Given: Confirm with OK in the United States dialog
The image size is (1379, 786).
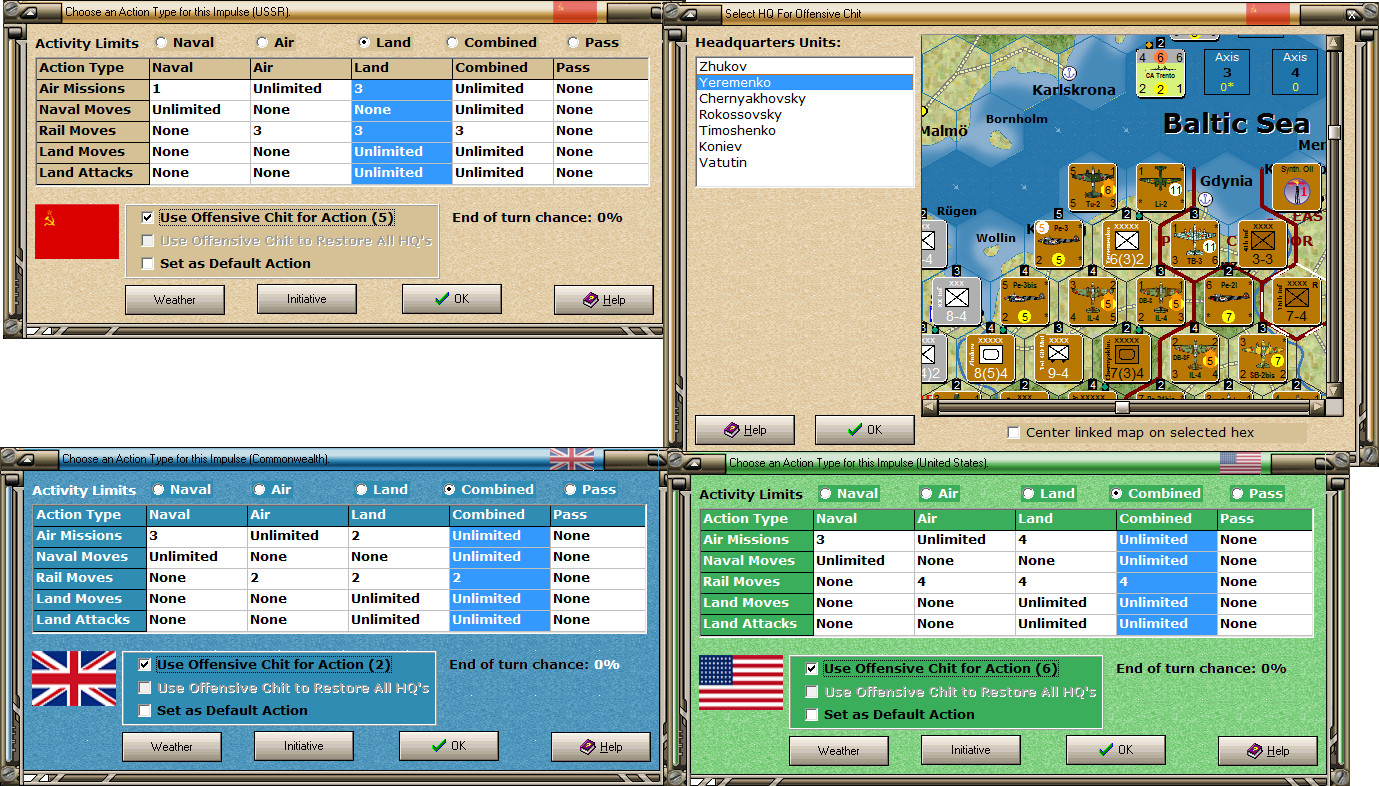Looking at the screenshot, I should coord(1116,750).
